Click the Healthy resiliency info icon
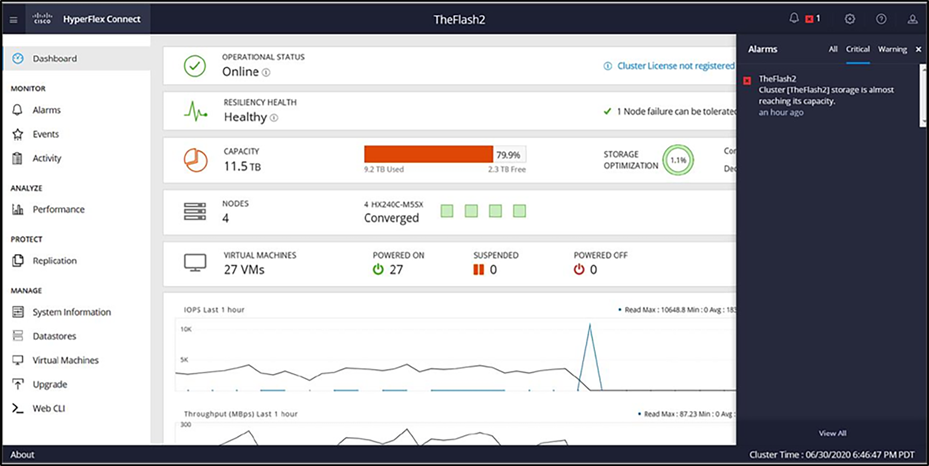Image resolution: width=929 pixels, height=466 pixels. [274, 118]
